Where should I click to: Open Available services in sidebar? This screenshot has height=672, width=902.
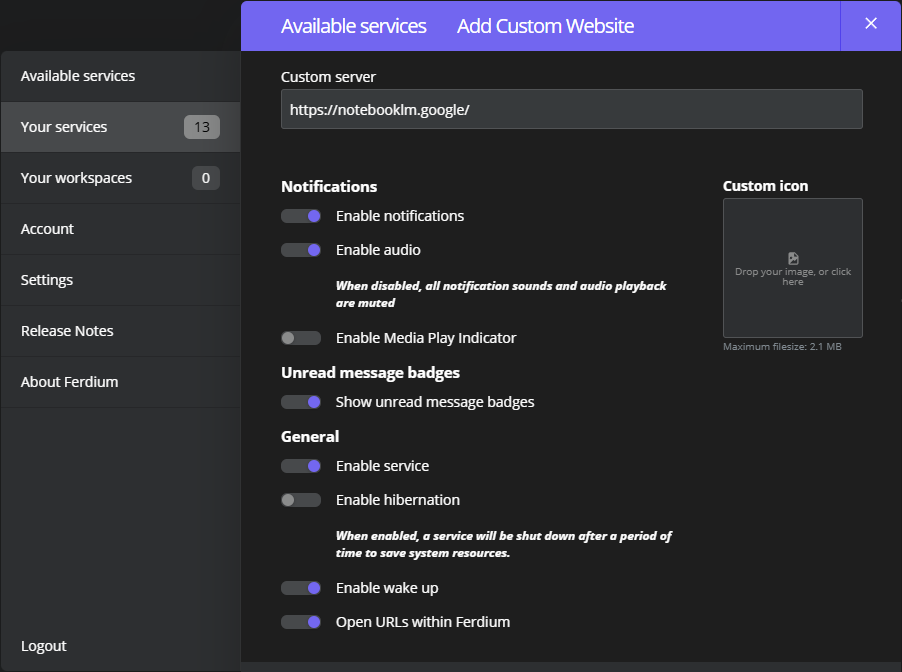tap(78, 76)
